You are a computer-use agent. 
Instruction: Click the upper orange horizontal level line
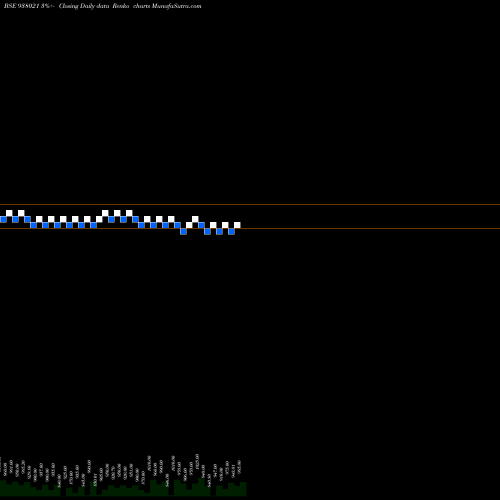click(x=250, y=204)
